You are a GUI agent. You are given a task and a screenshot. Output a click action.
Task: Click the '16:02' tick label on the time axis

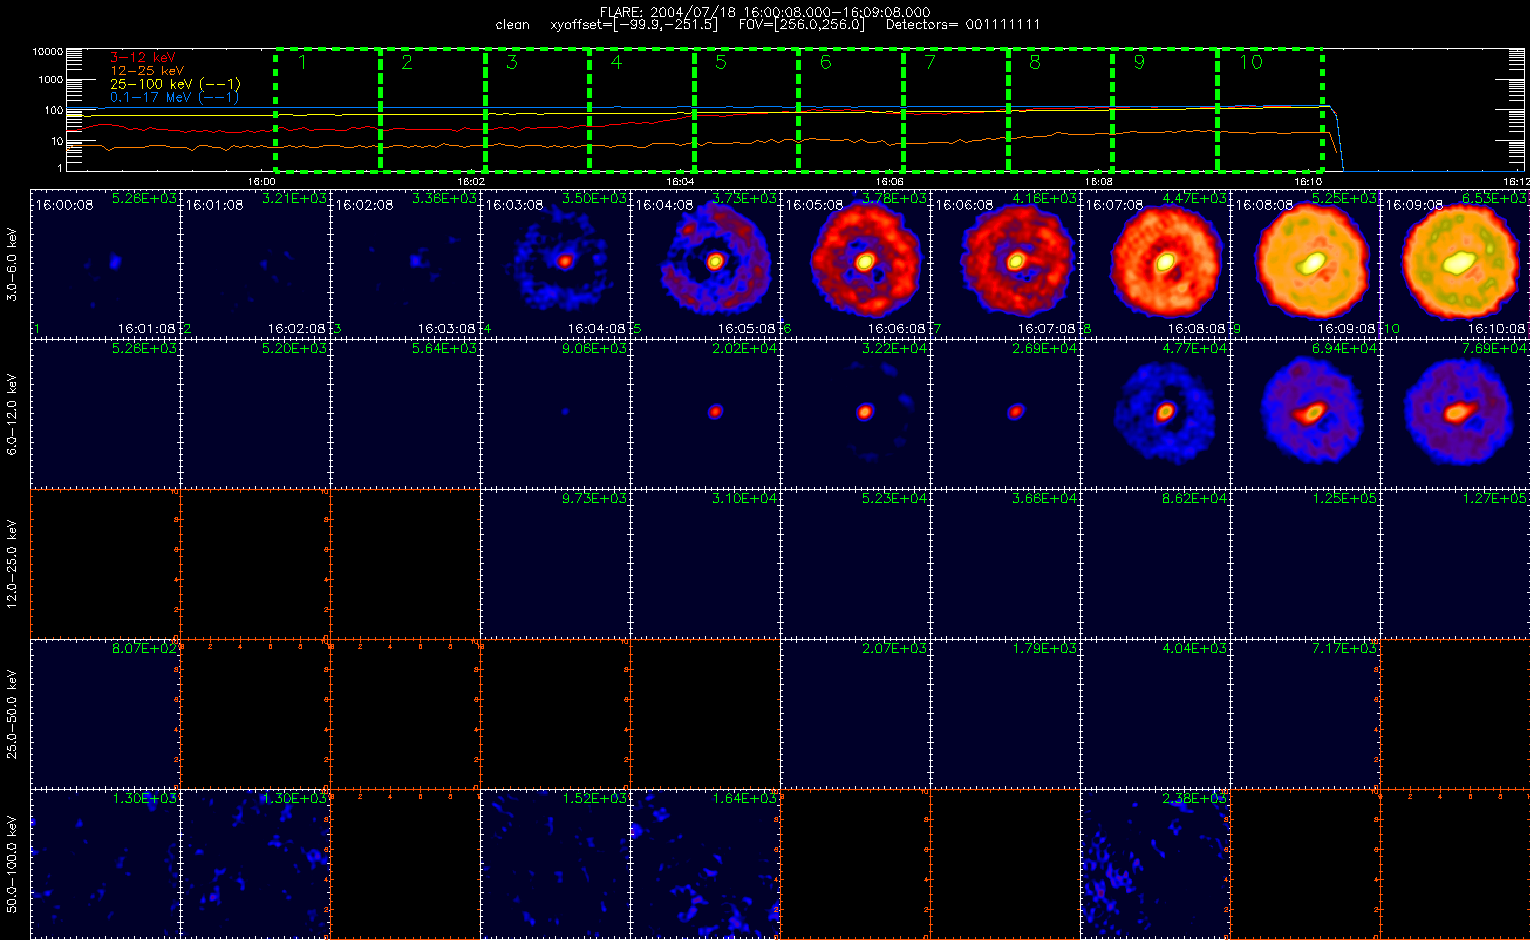coord(471,182)
